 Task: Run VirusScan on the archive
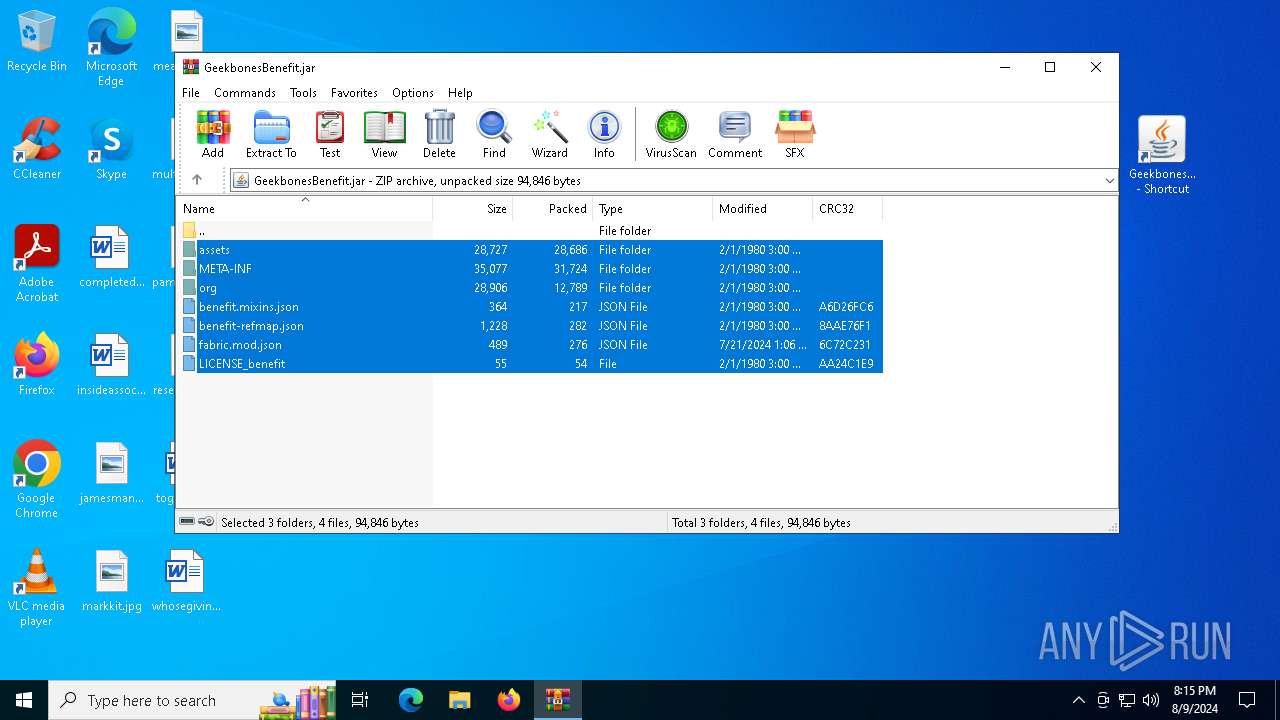pos(671,134)
